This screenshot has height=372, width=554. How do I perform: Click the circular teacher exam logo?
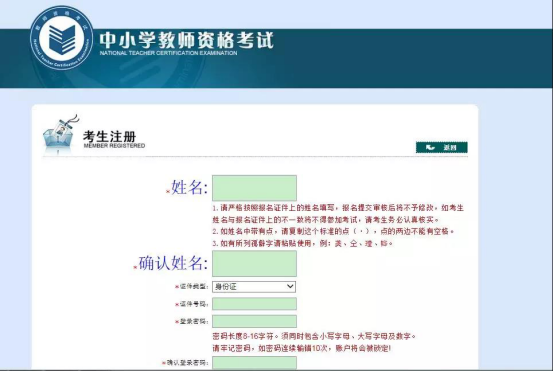(x=62, y=38)
